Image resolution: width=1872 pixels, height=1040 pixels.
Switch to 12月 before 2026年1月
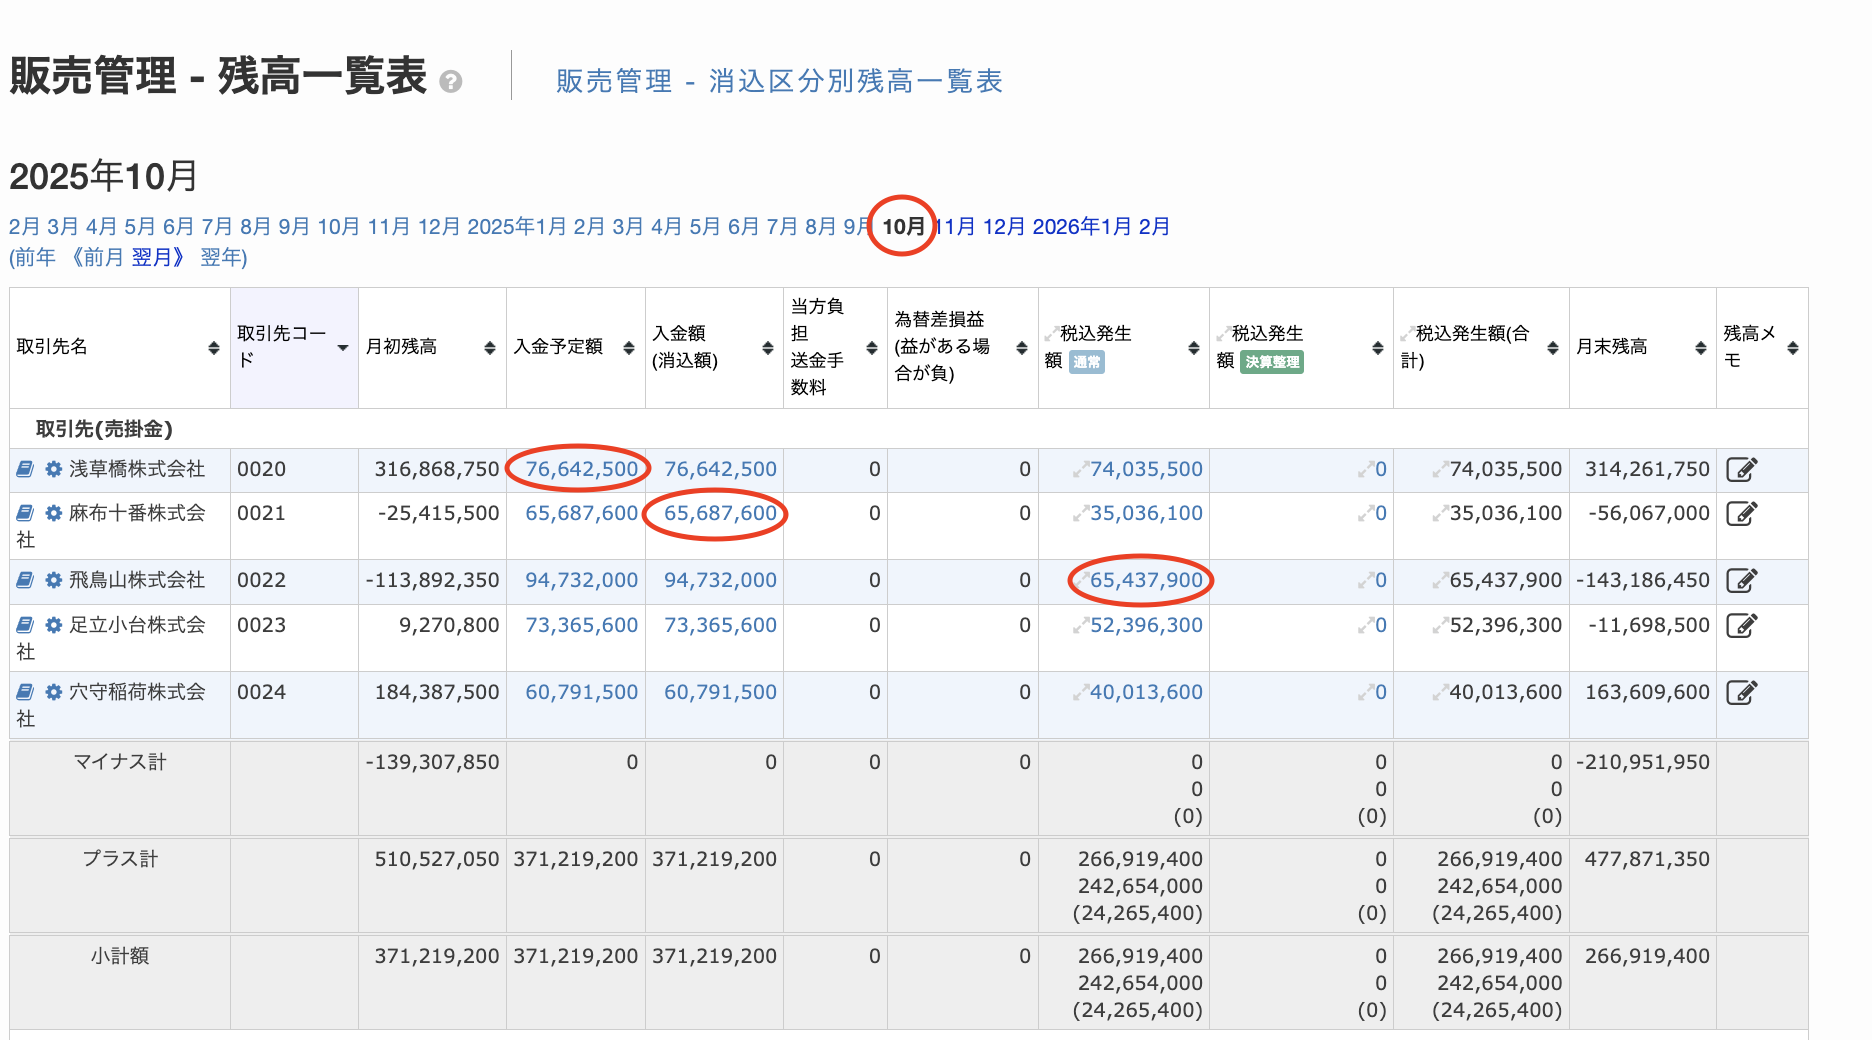(x=1004, y=227)
